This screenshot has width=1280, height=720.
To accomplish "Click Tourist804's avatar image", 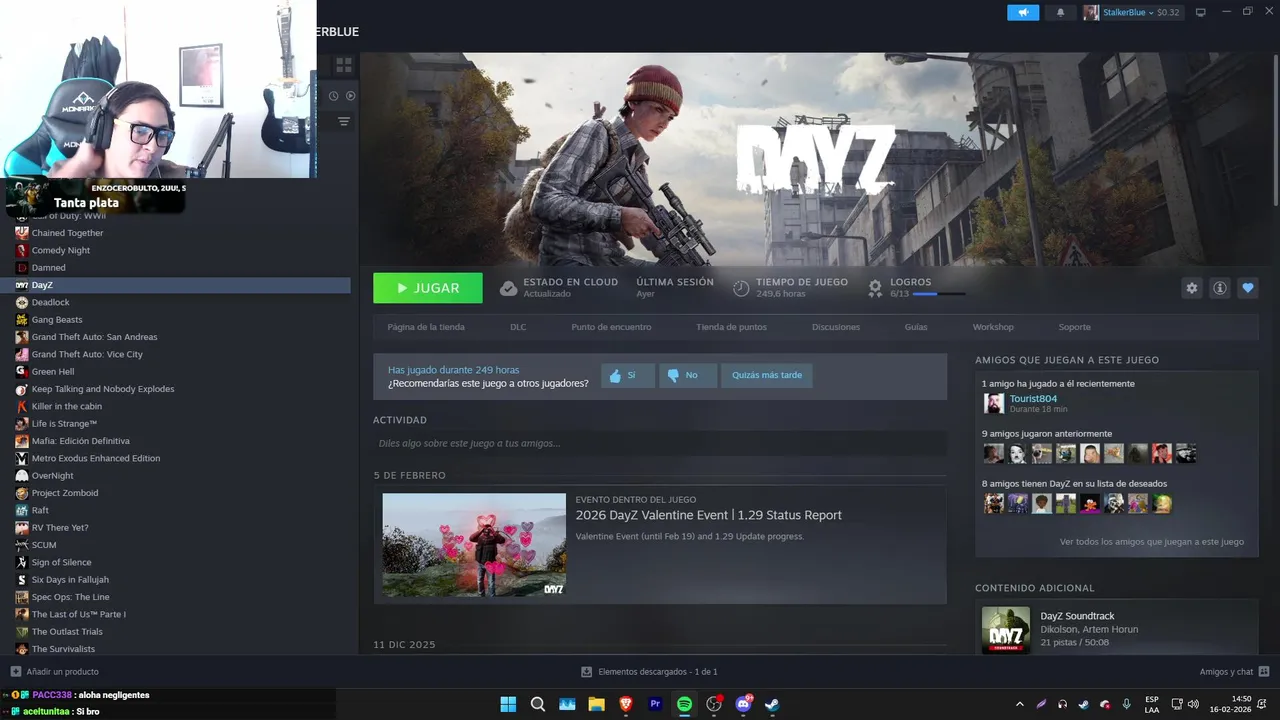I will pos(994,403).
